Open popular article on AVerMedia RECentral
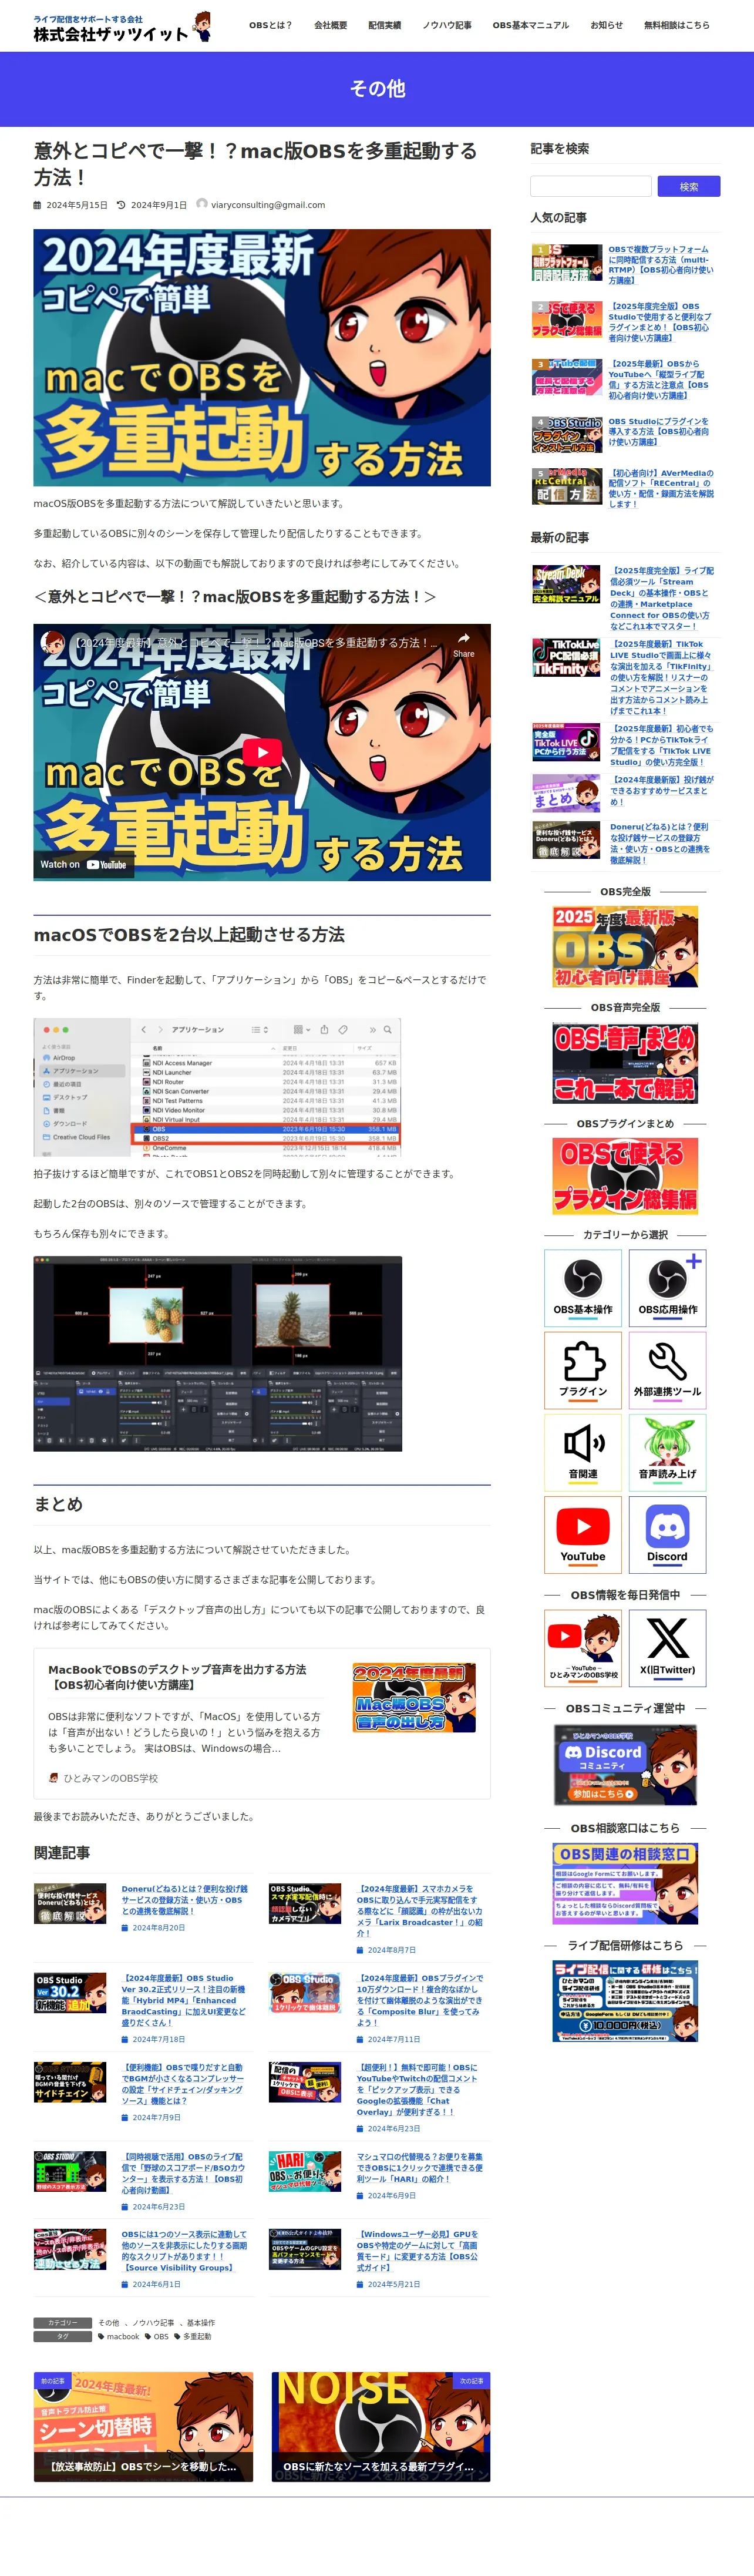Viewport: 754px width, 2576px height. point(660,488)
